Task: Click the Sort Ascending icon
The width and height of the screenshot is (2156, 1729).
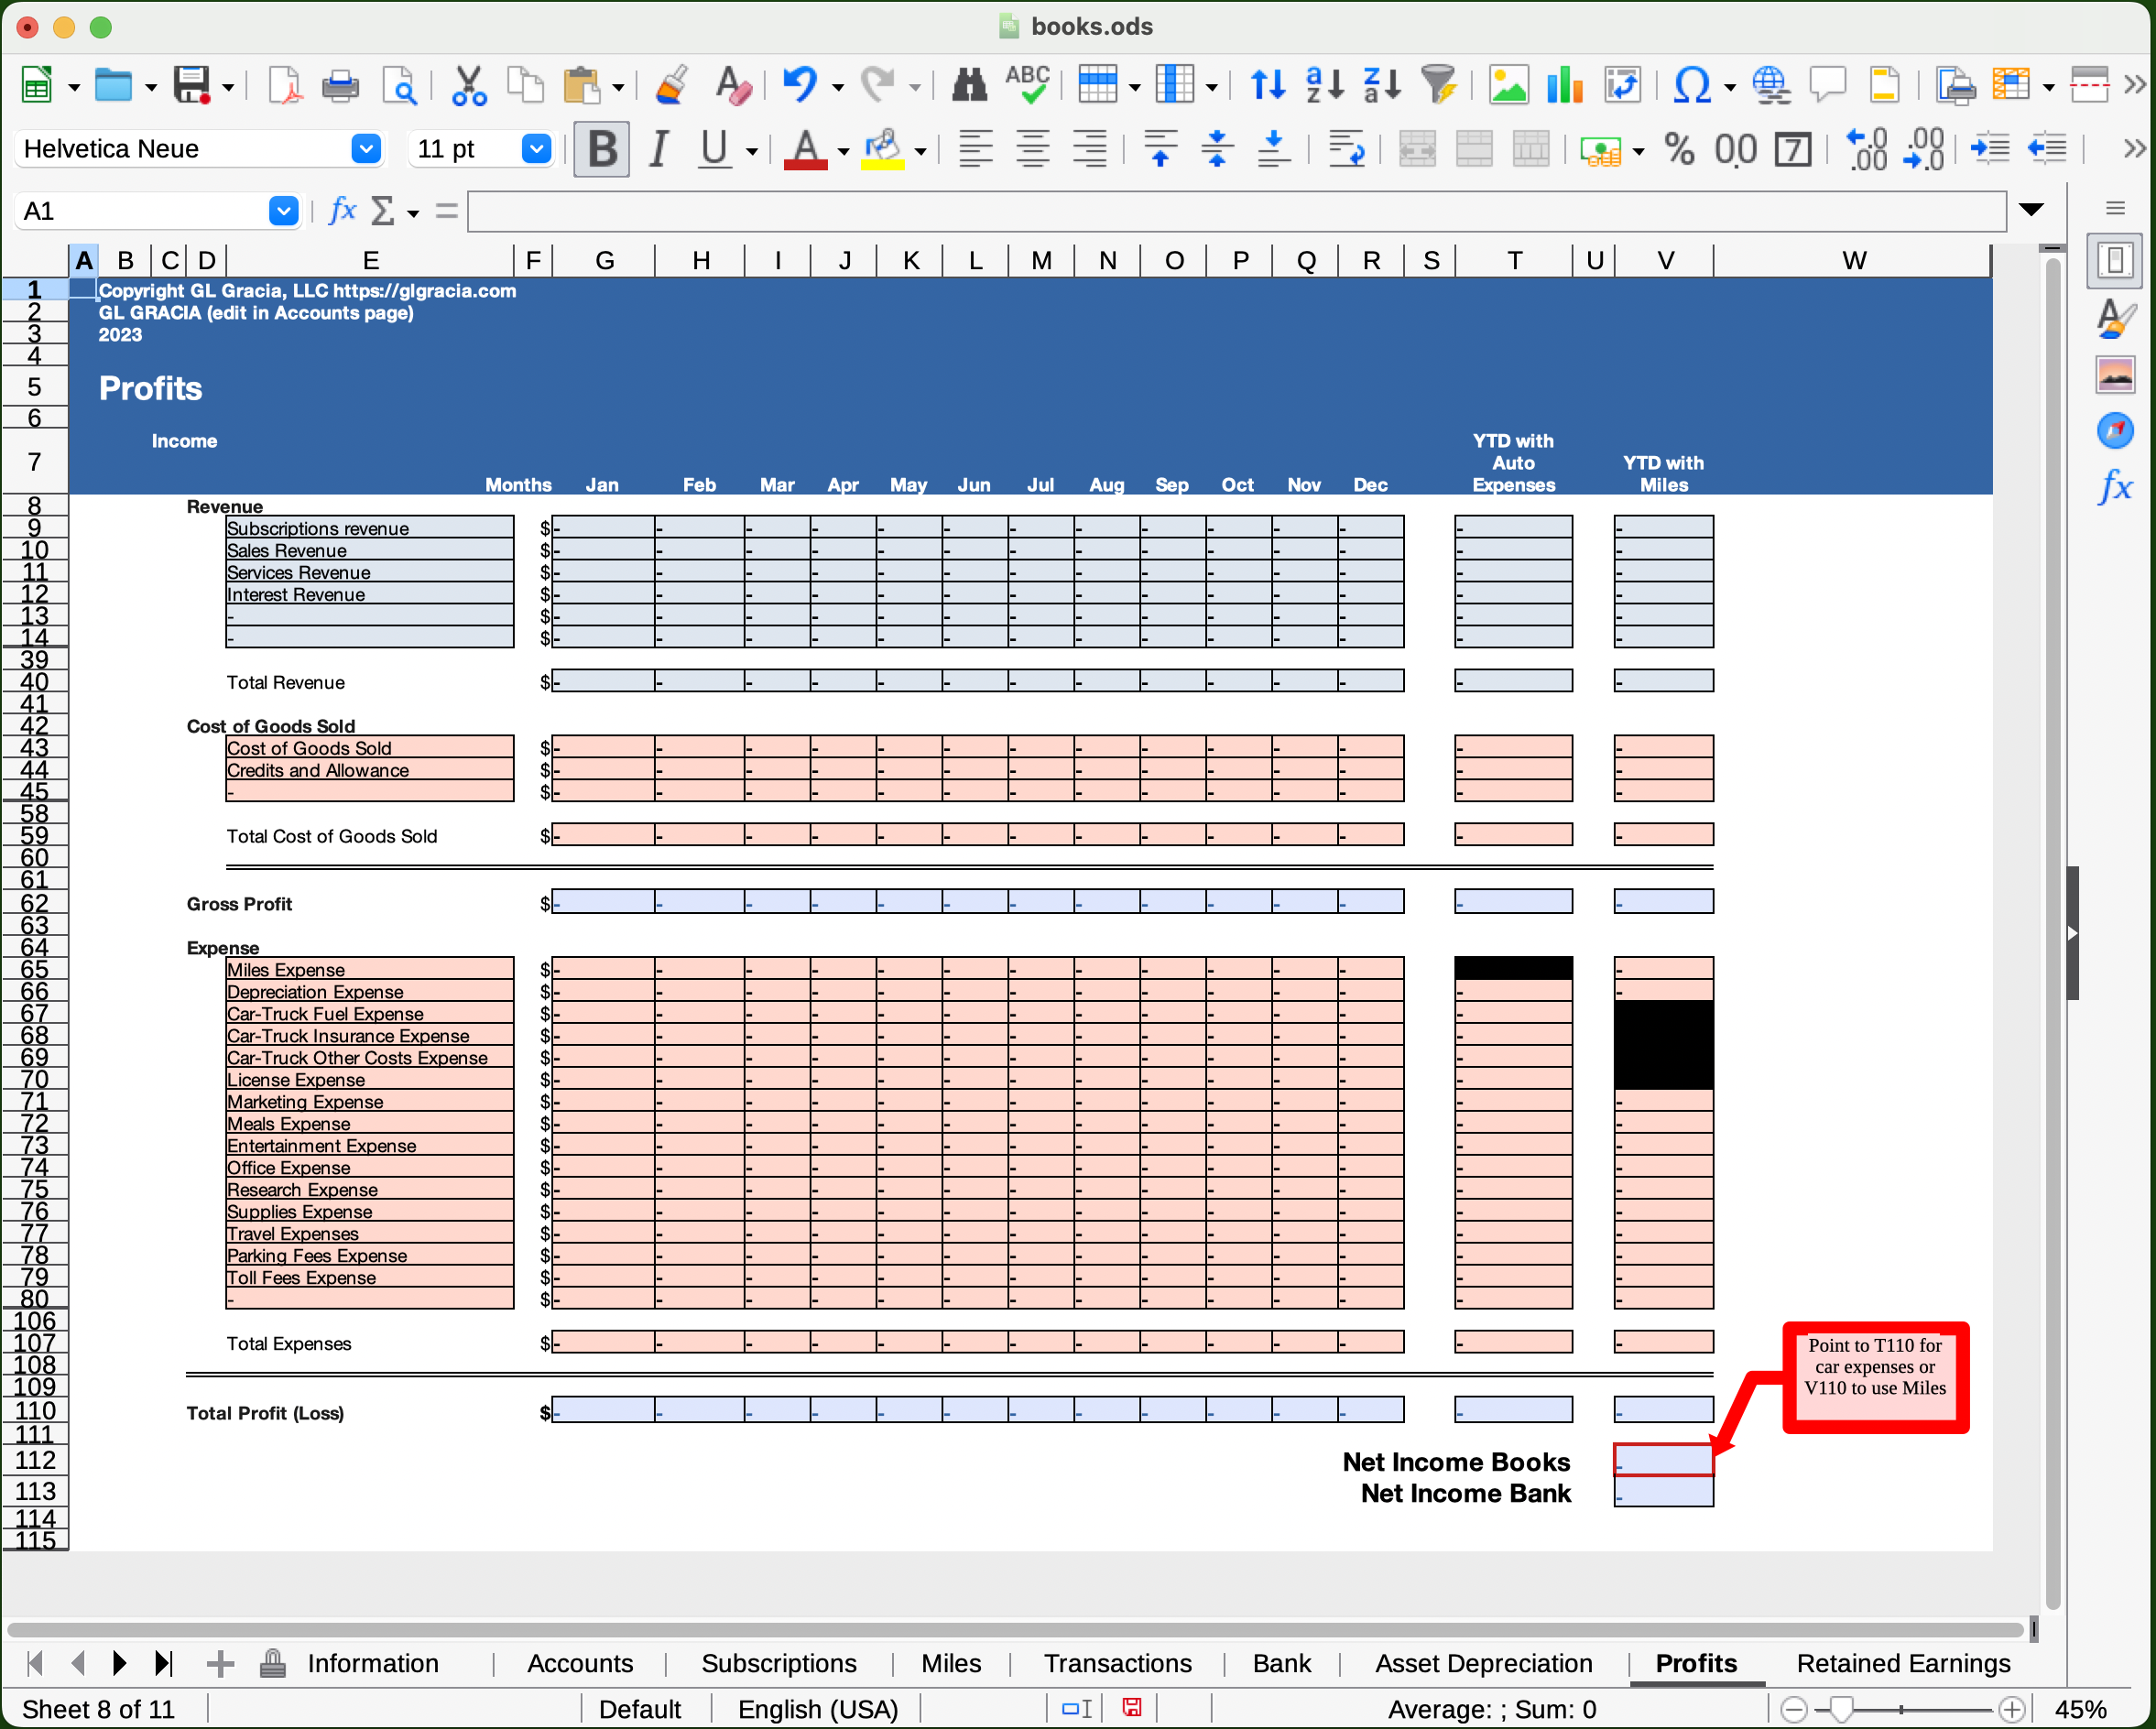Action: [1325, 86]
